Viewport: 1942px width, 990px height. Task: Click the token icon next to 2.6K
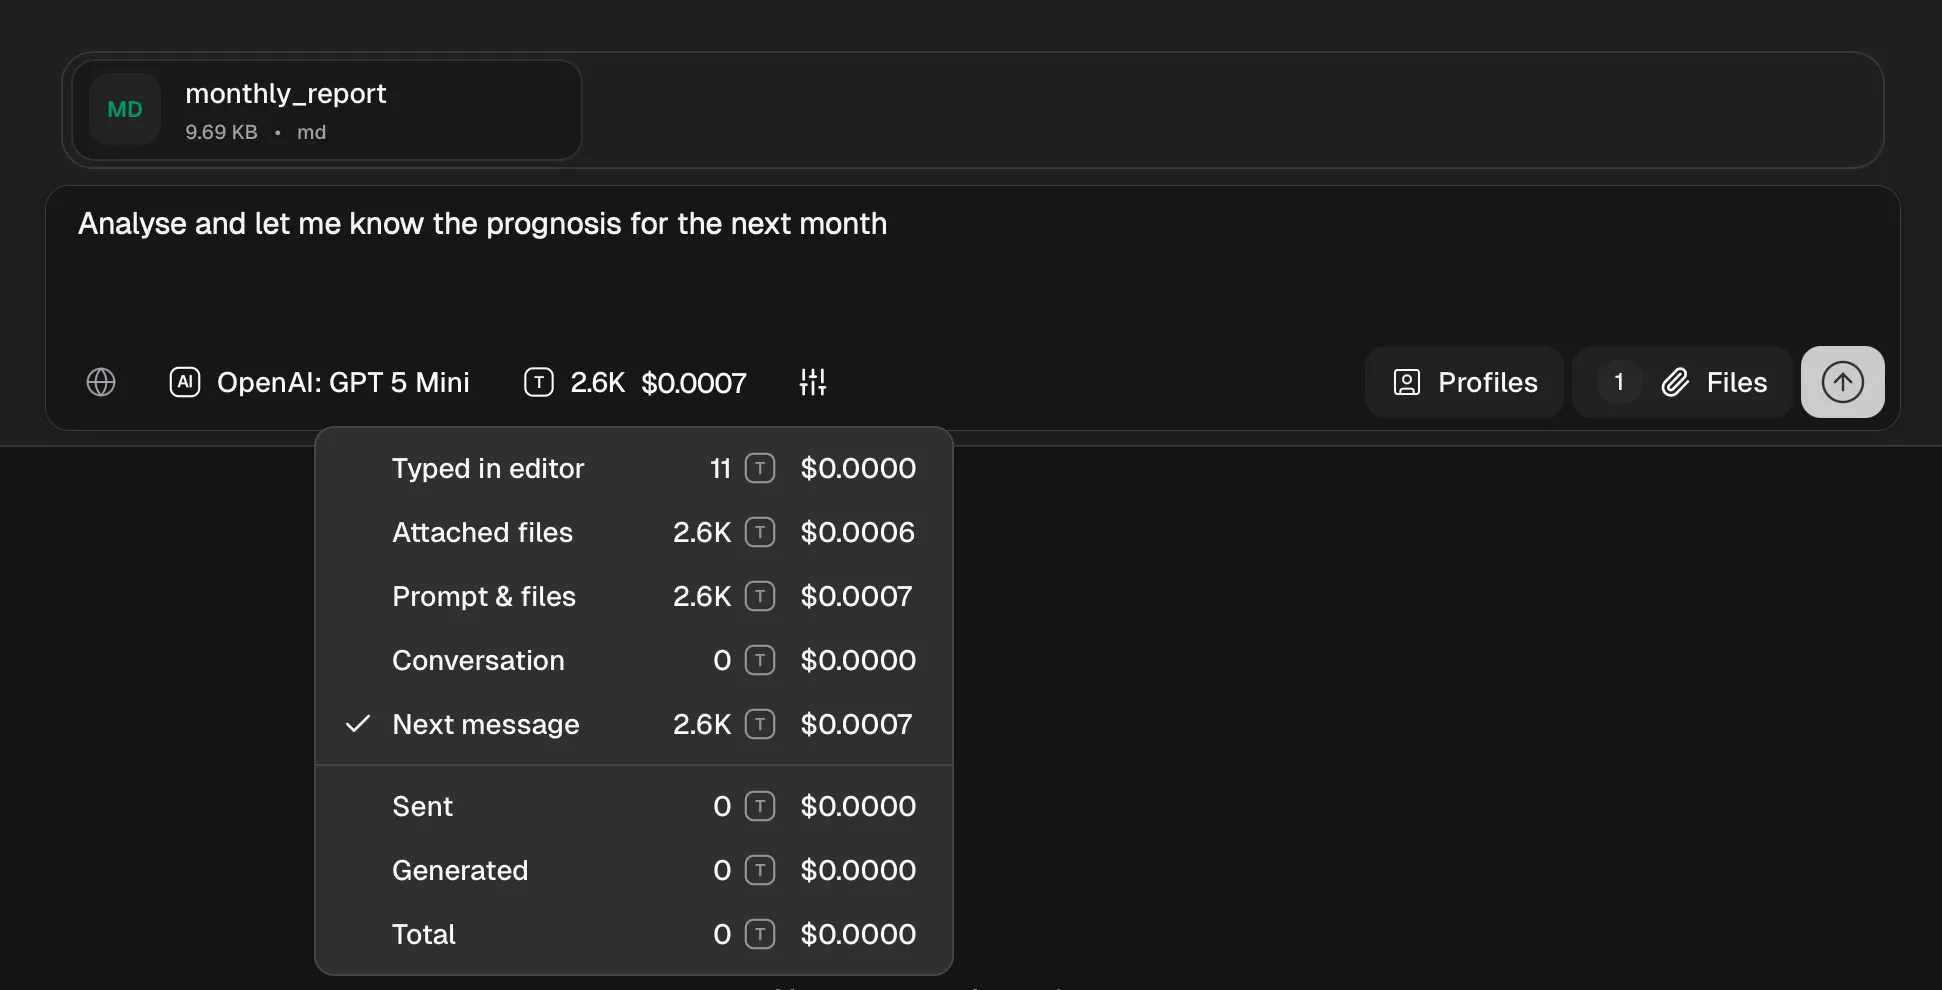click(x=539, y=382)
